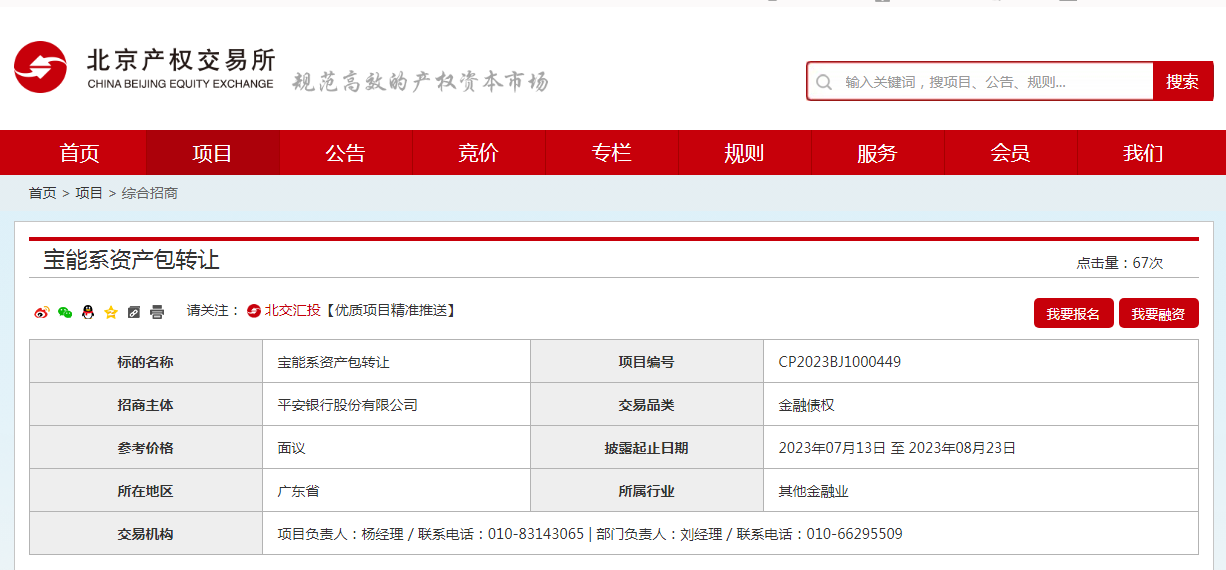Click the 其他金融业 industry cell
This screenshot has height=570, width=1226.
tap(980, 491)
